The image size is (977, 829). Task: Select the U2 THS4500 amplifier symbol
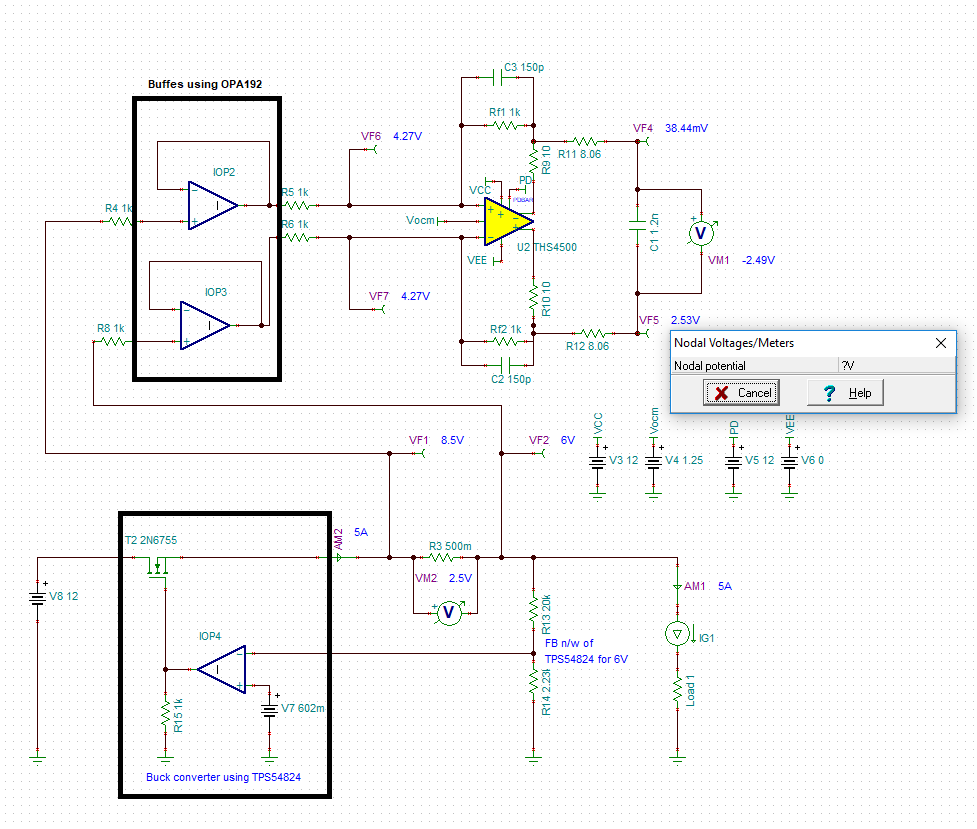click(x=508, y=221)
